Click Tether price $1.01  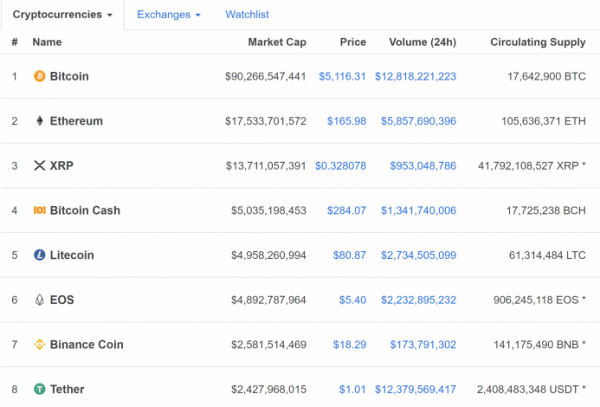[x=352, y=389]
